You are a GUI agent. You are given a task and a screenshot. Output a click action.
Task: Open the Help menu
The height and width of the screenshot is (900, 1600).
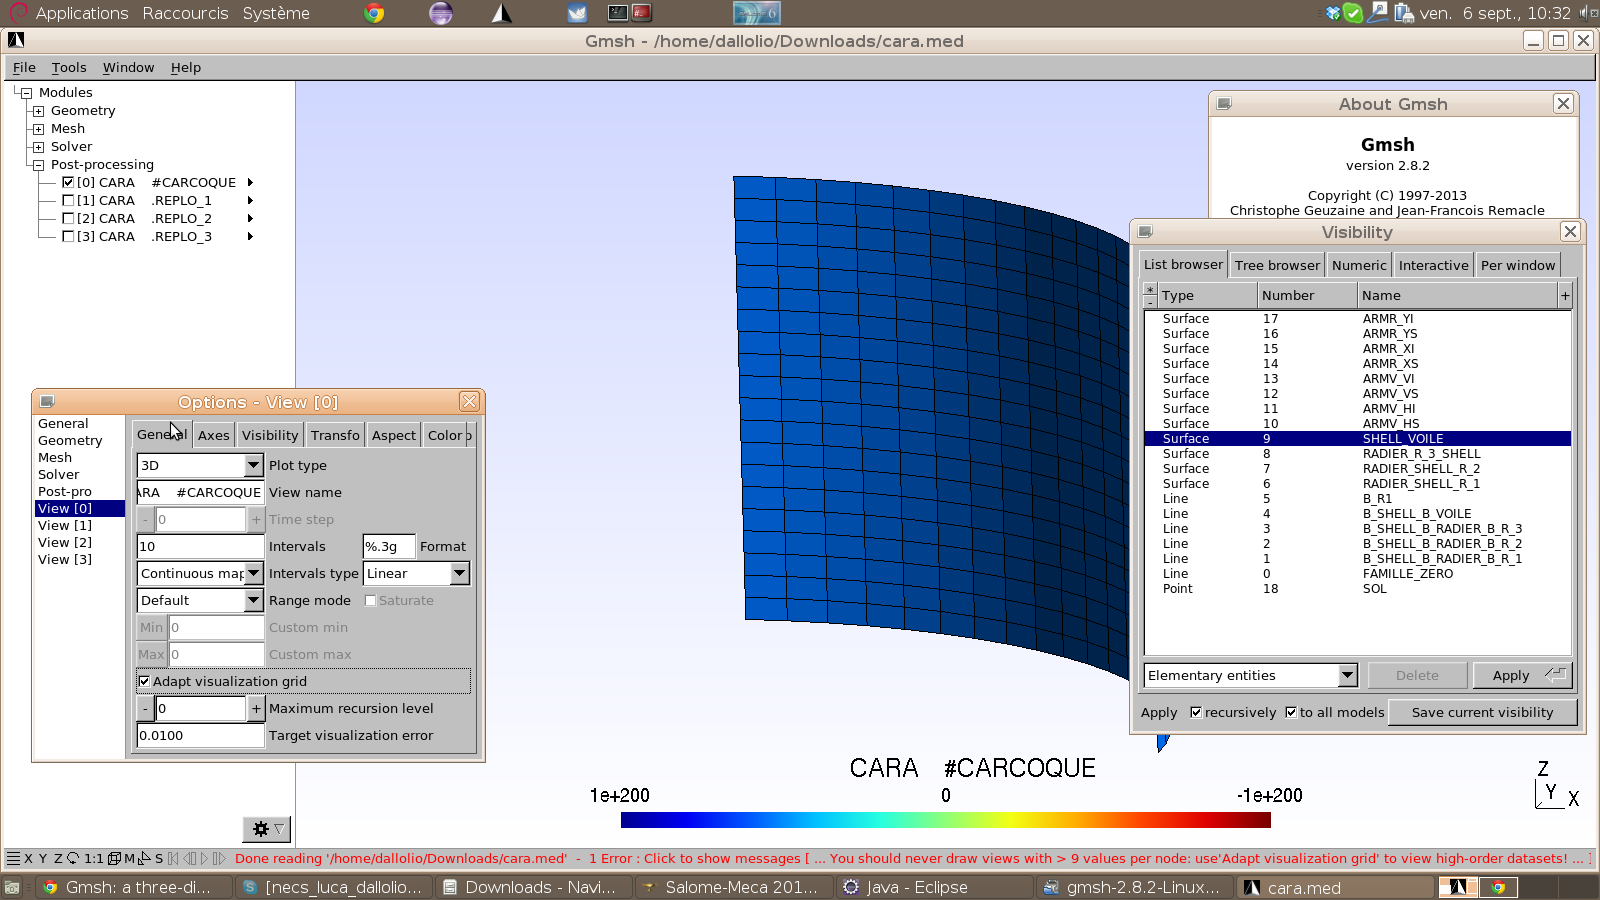(x=186, y=67)
